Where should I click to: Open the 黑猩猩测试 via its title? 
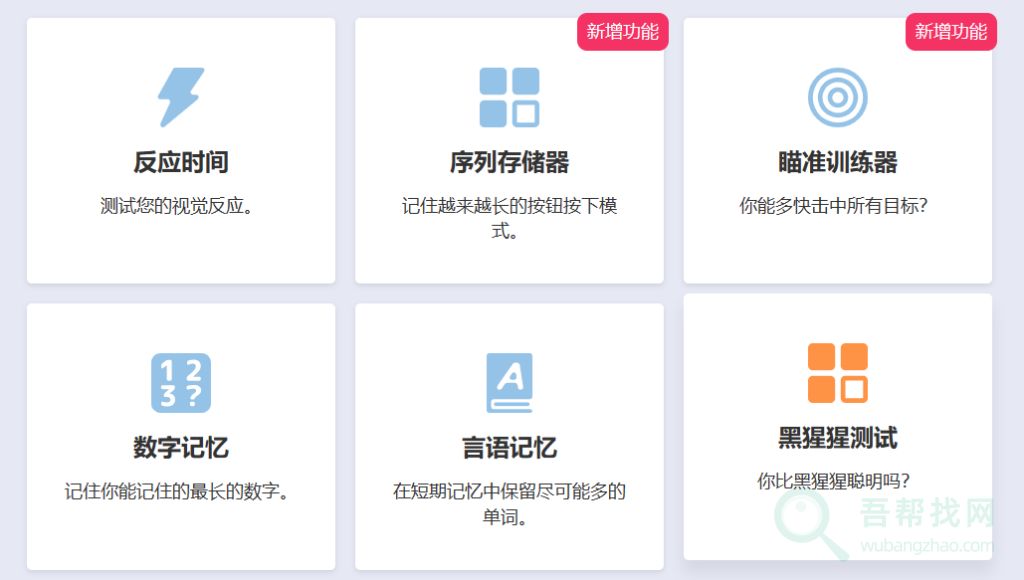[837, 437]
